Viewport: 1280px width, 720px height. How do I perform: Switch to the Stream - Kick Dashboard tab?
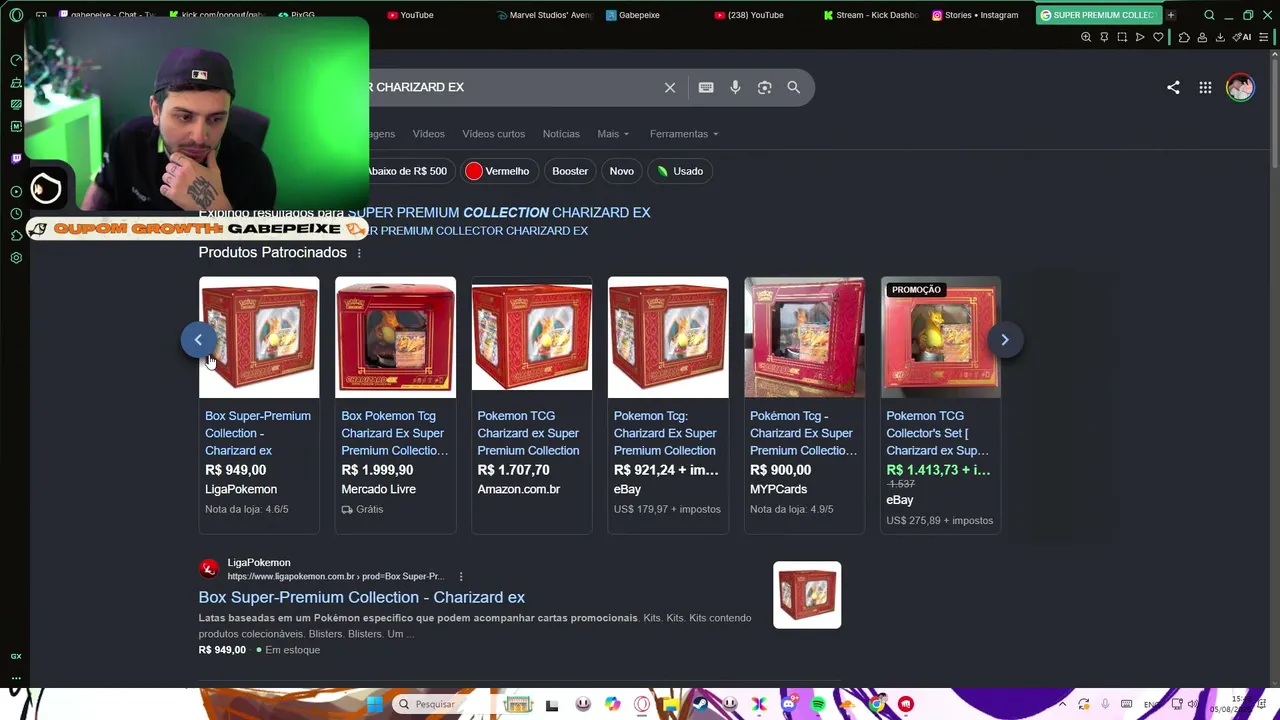click(870, 15)
